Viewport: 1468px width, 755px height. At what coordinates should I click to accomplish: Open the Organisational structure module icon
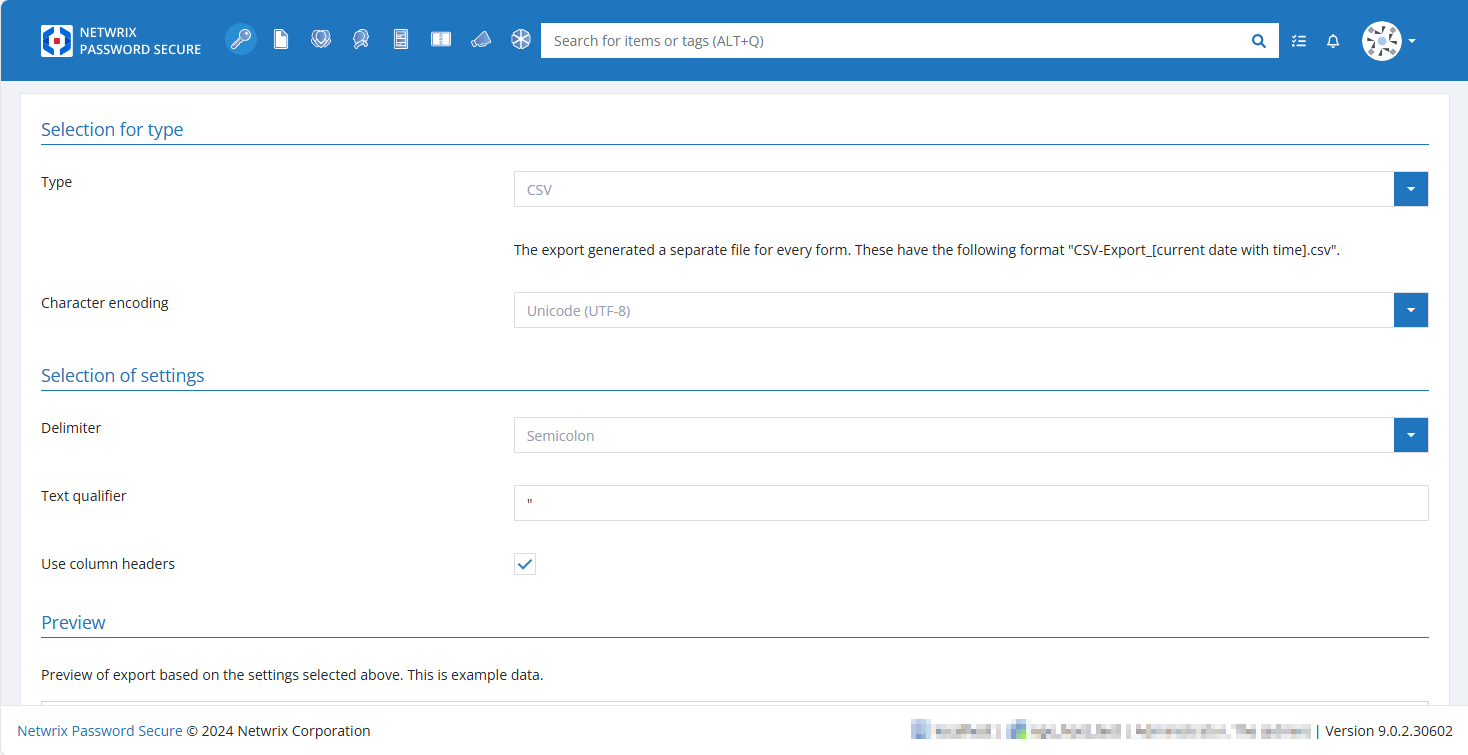pos(321,40)
